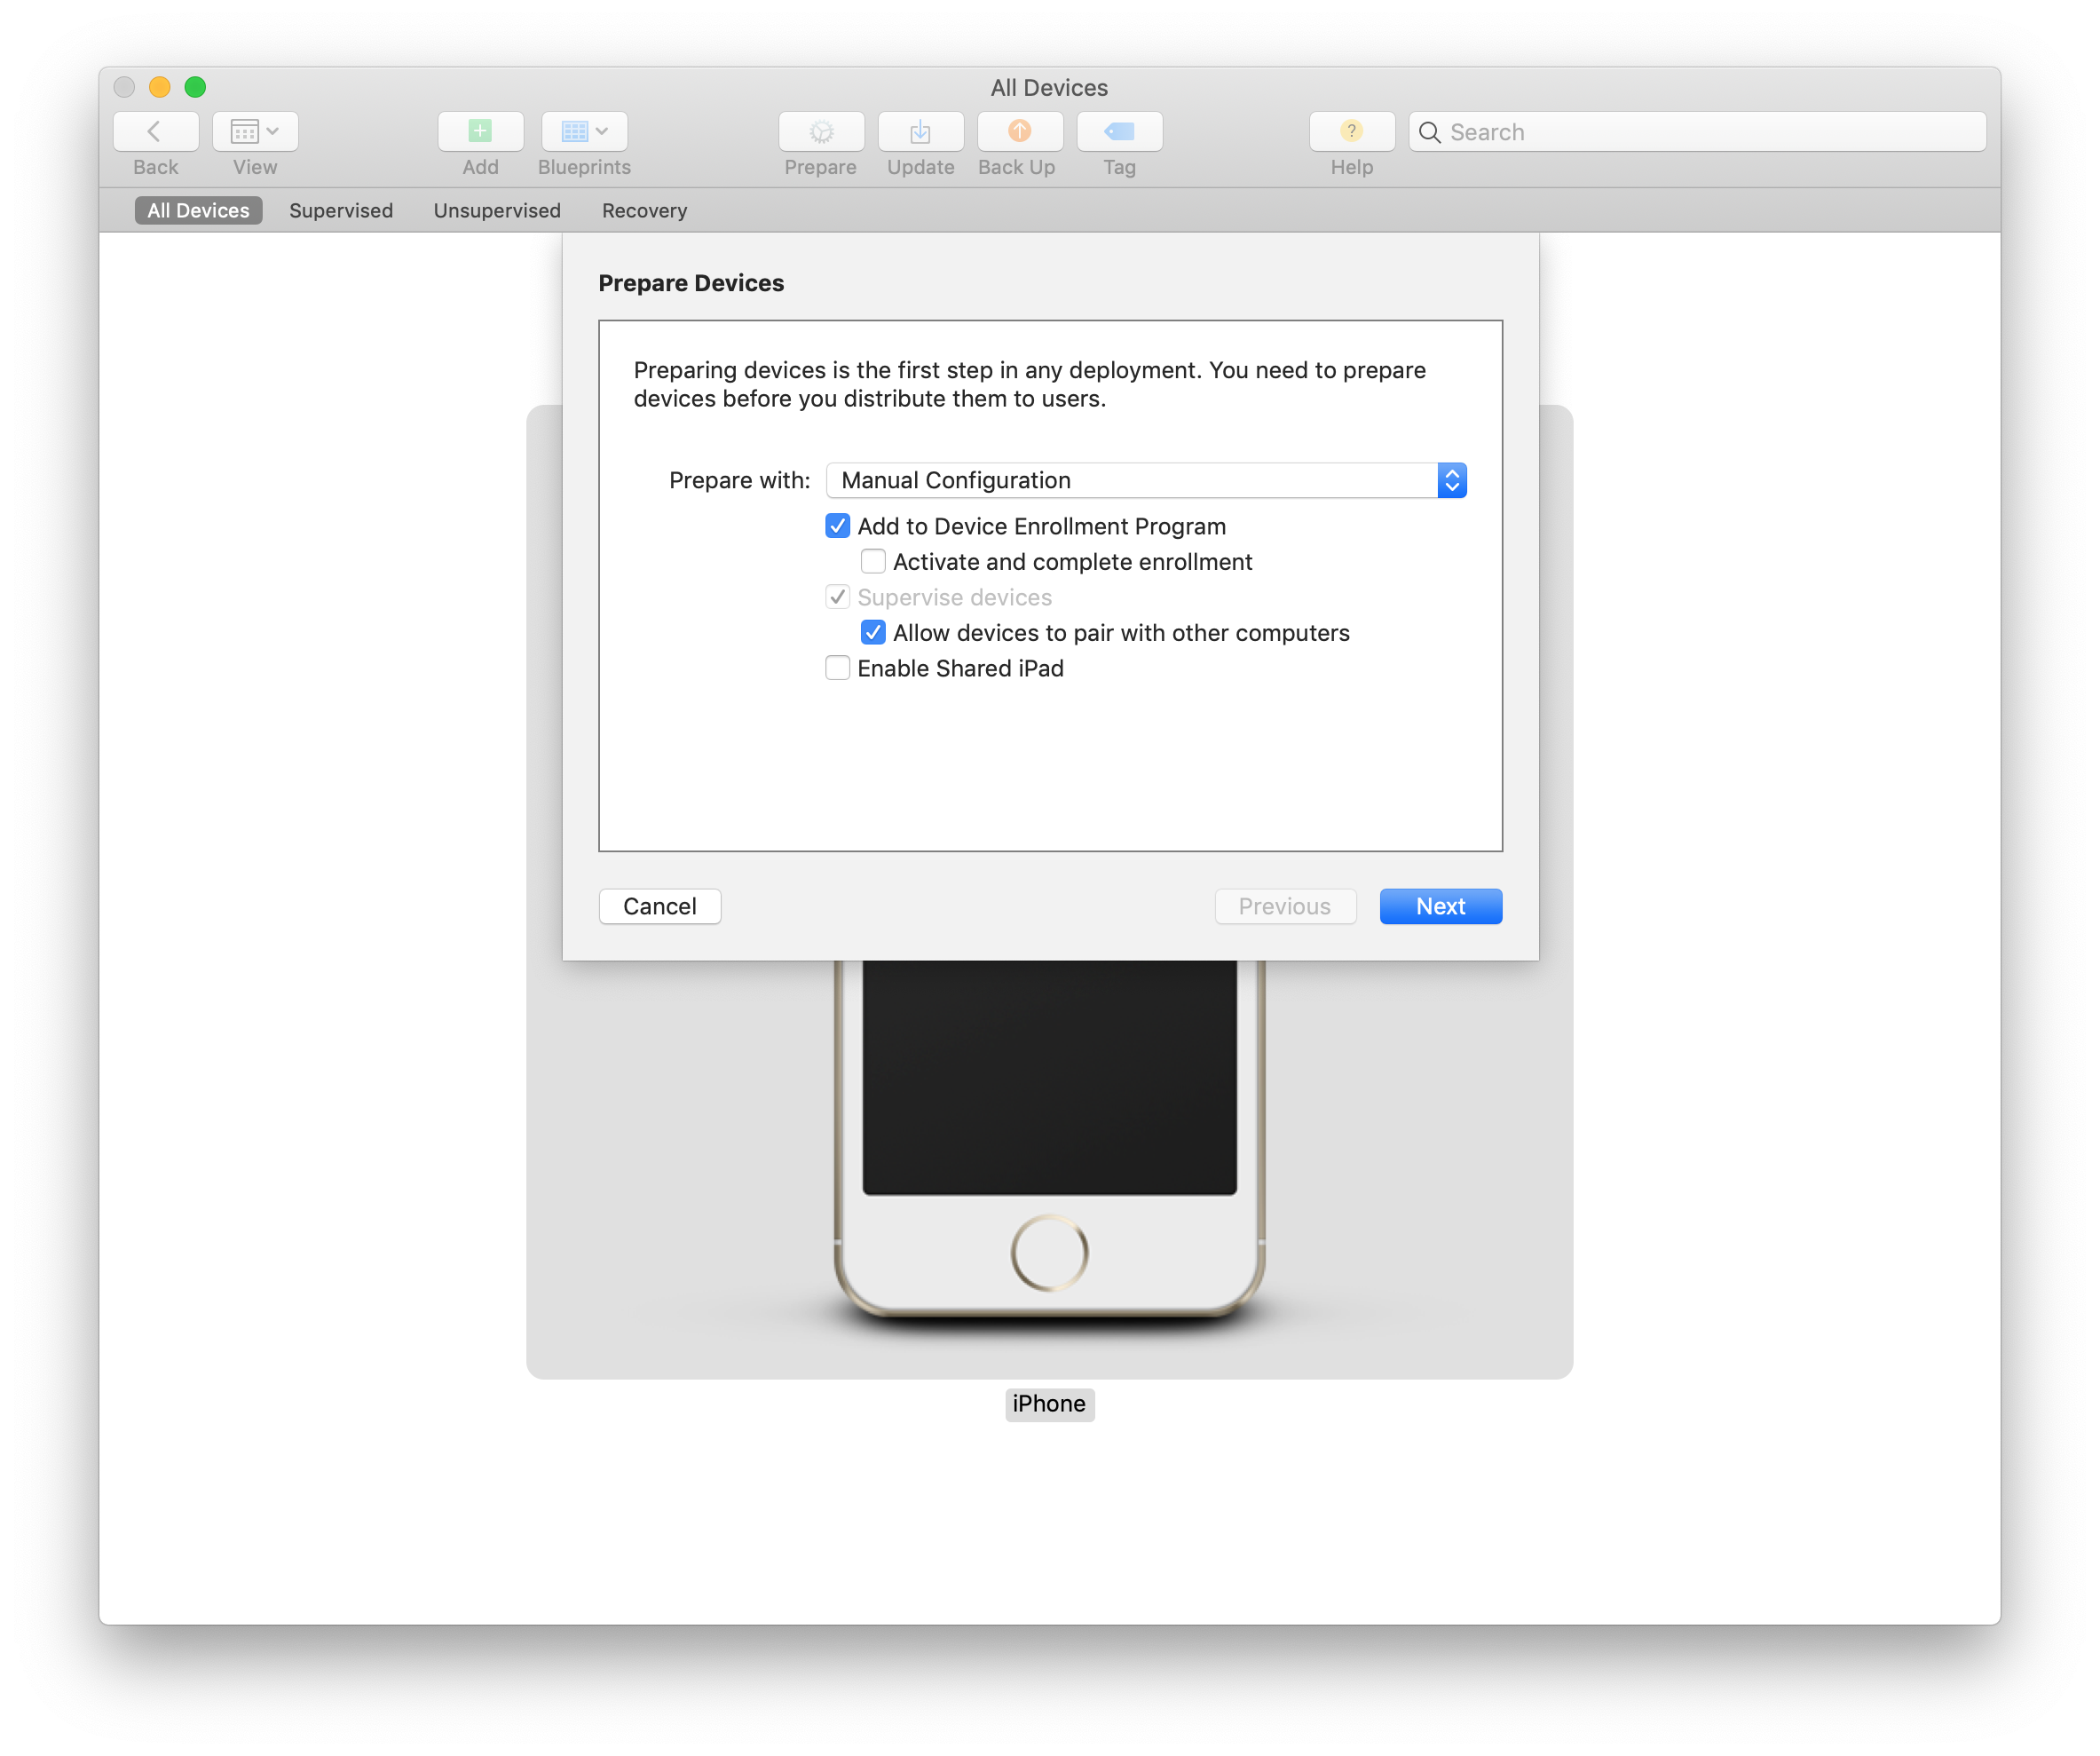The width and height of the screenshot is (2100, 1756).
Task: Click the View icon in toolbar
Action: [x=255, y=131]
